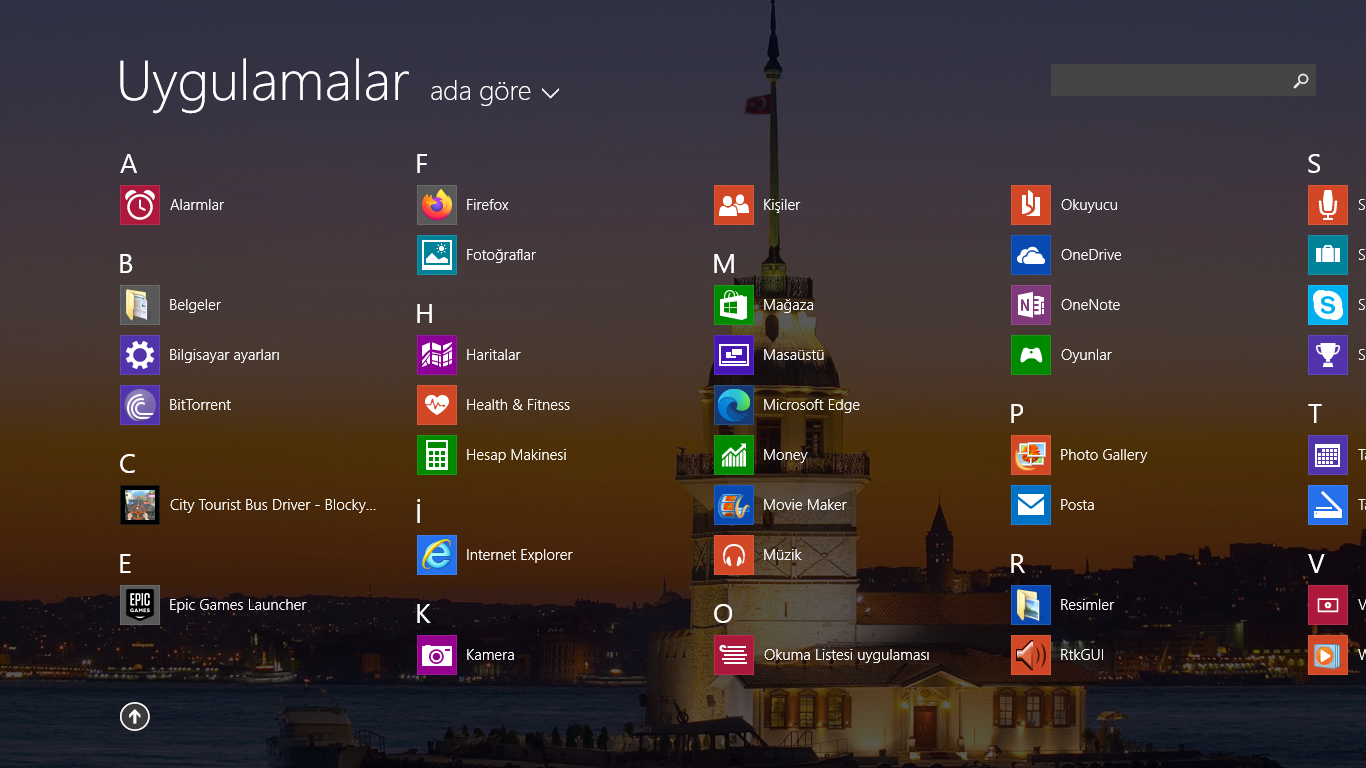Open the Fotoğraflar photos icon
Image resolution: width=1366 pixels, height=768 pixels.
pyautogui.click(x=437, y=255)
